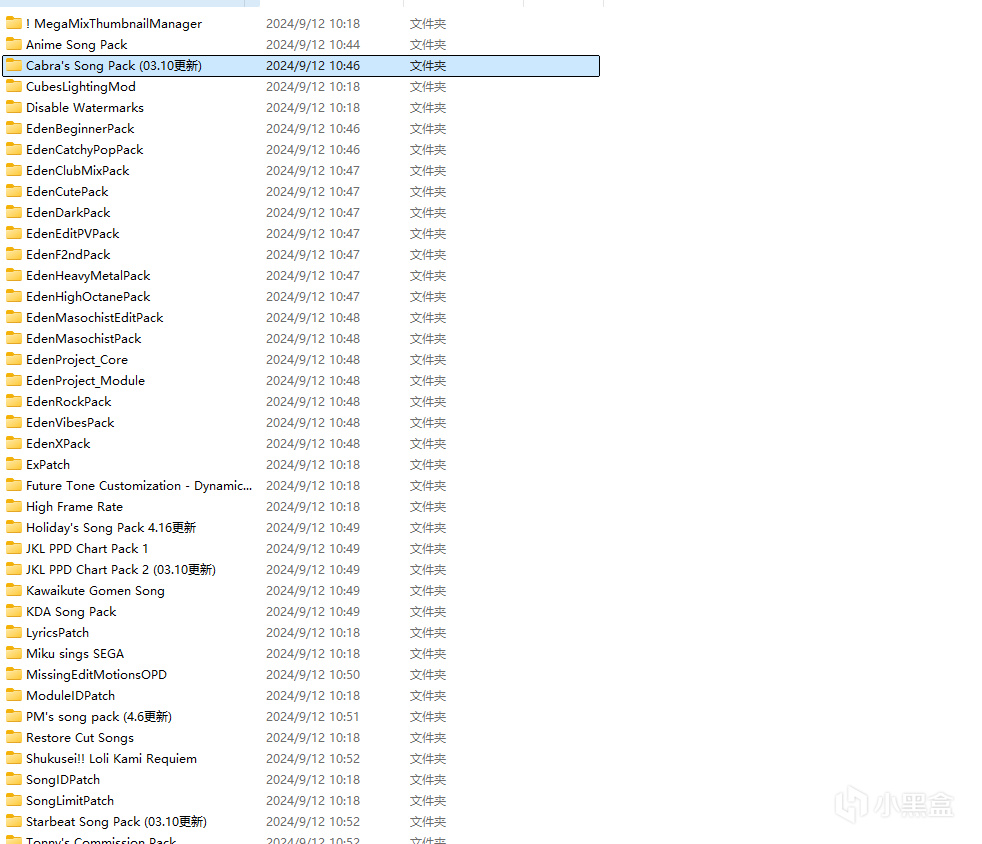Click the EdenClubMixPack folder icon
The width and height of the screenshot is (982, 844).
(x=14, y=170)
